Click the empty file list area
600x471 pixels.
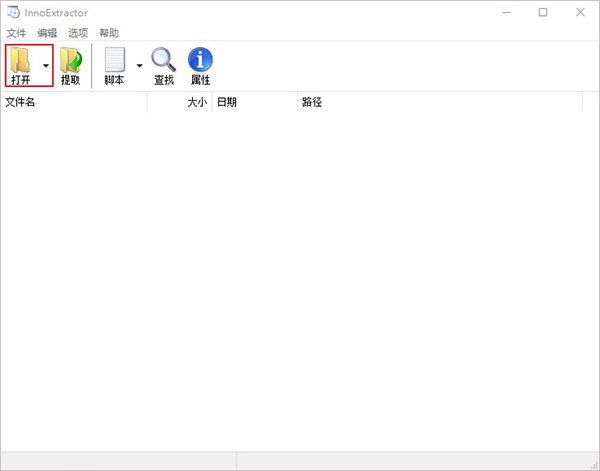point(300,281)
